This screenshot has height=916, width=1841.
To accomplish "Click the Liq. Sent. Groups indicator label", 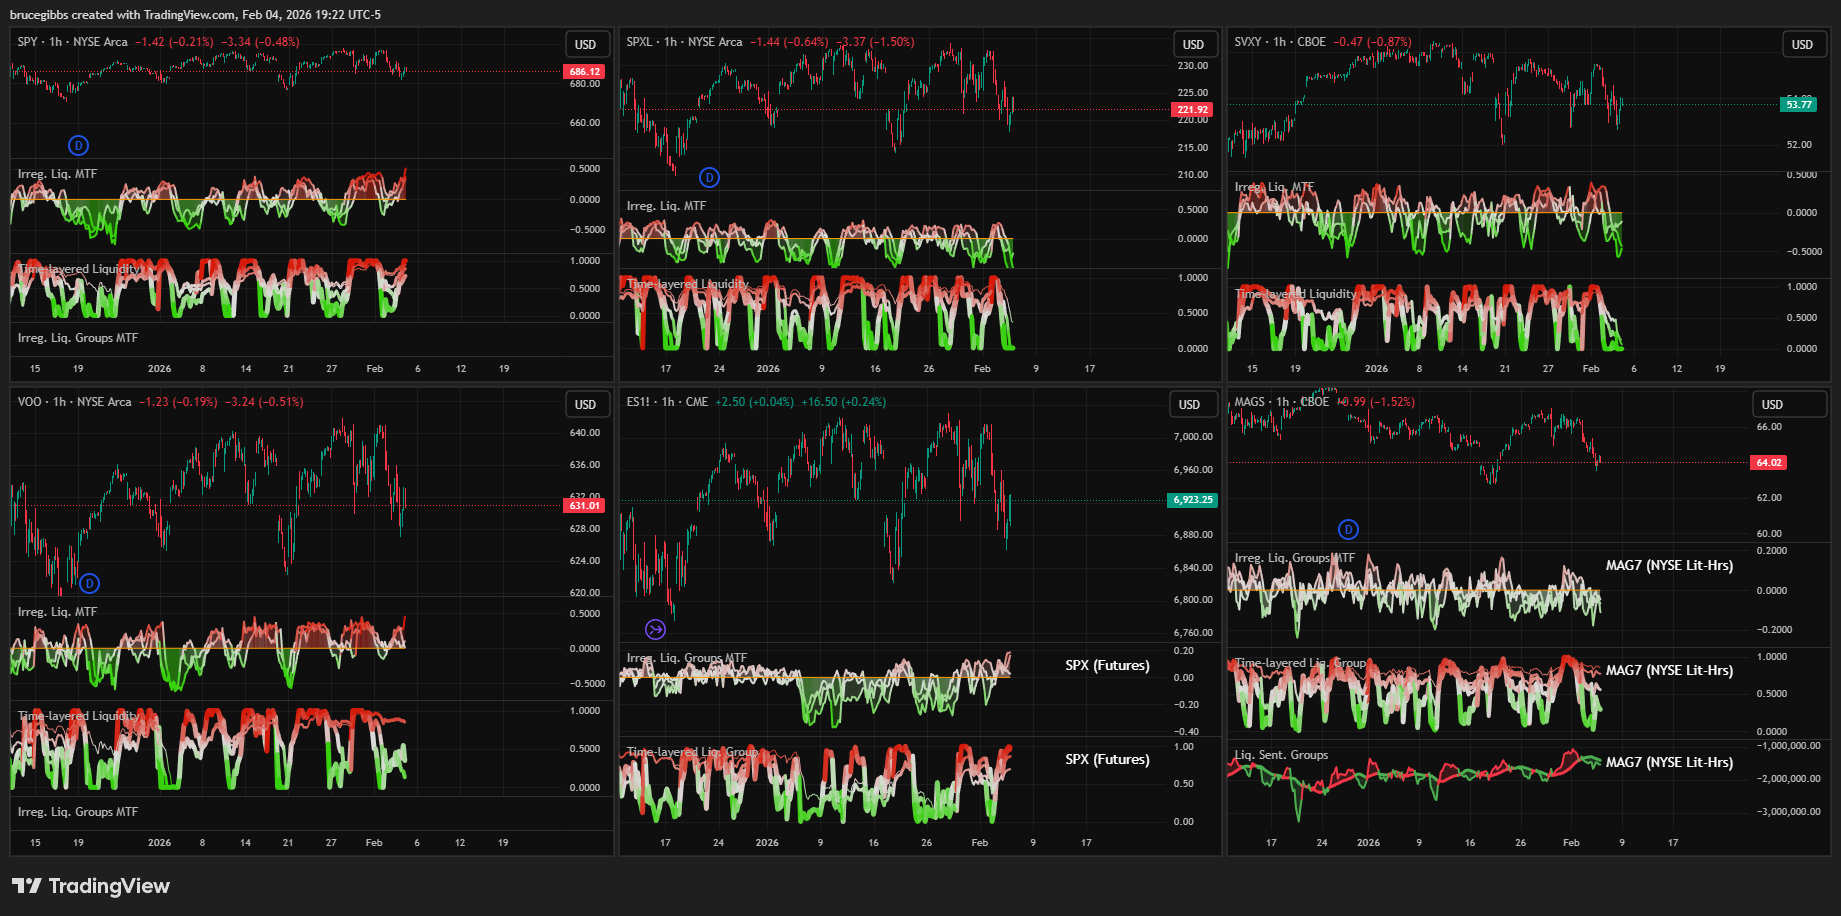I will point(1281,755).
